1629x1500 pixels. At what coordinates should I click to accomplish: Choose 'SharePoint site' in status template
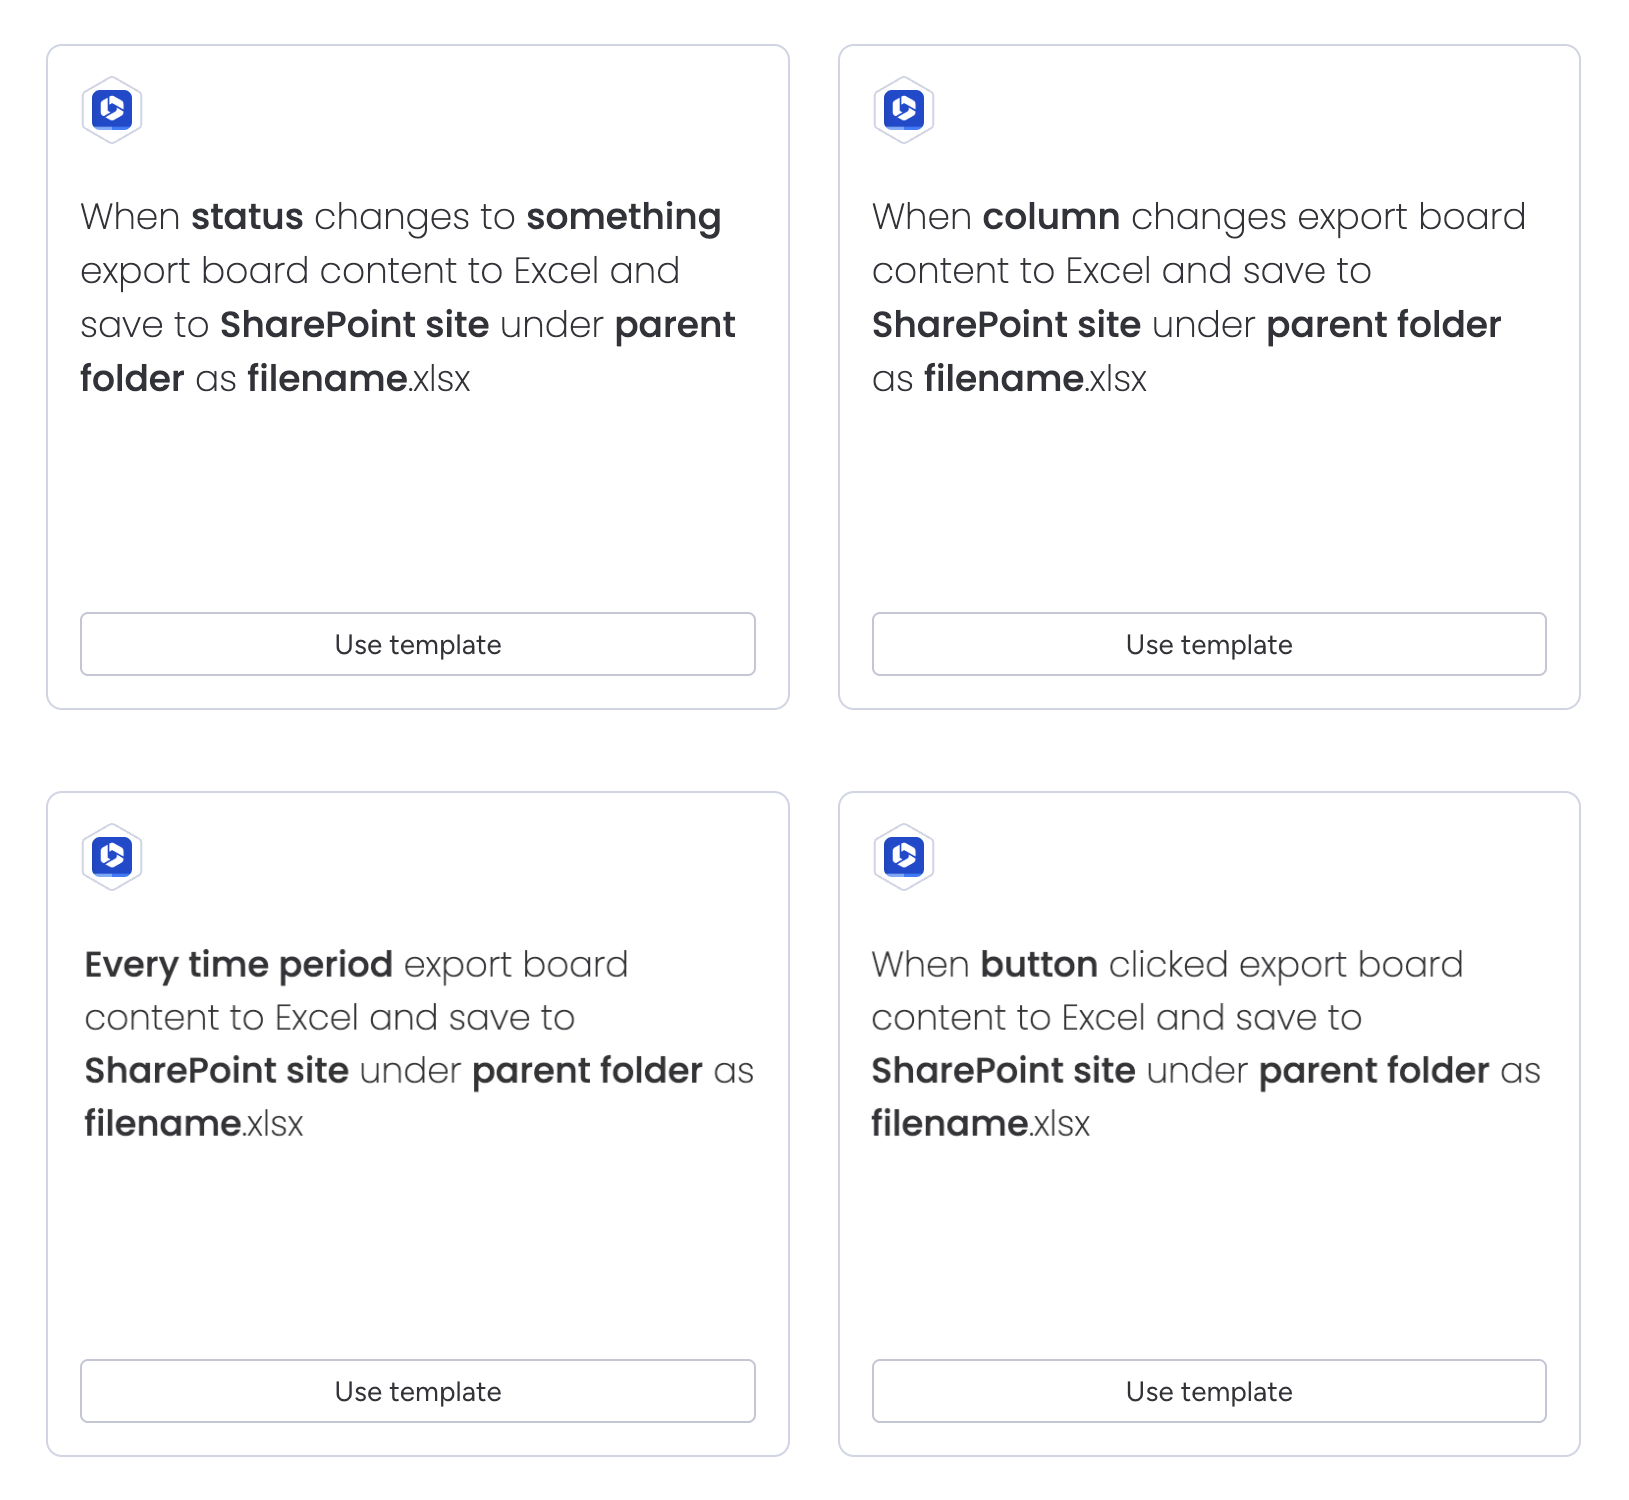coord(355,325)
